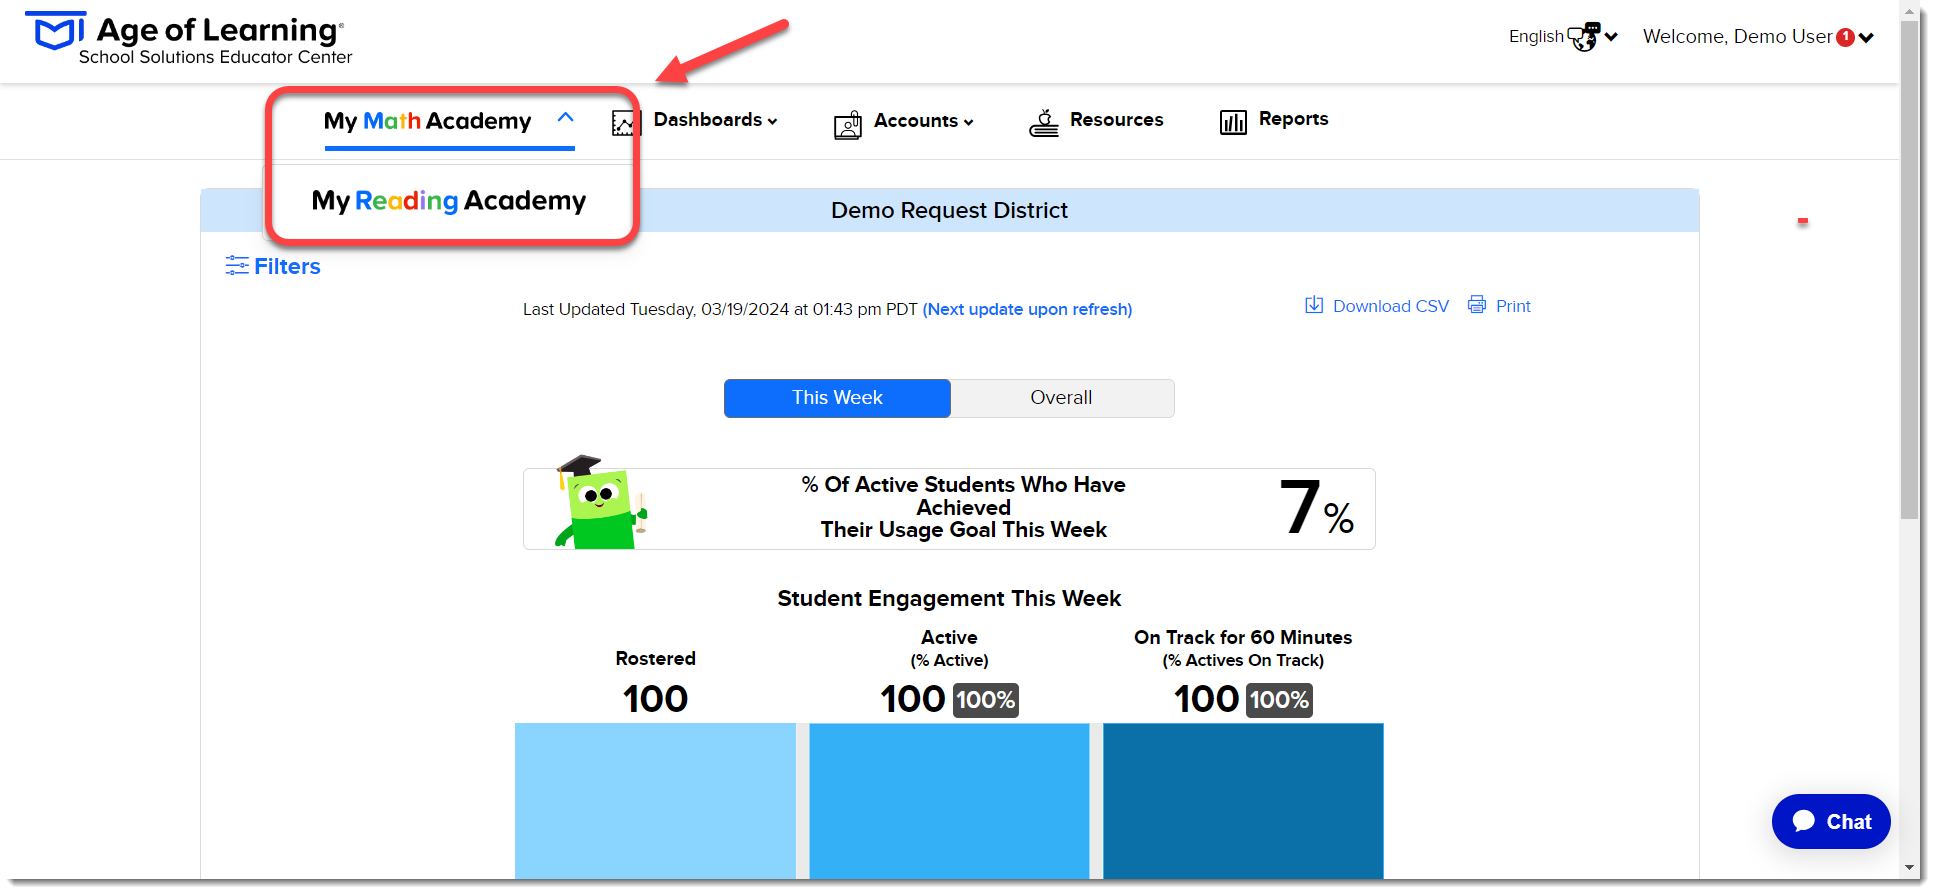Click Student Engagement This Week heading
Screen dimensions: 1935x894
(x=949, y=599)
